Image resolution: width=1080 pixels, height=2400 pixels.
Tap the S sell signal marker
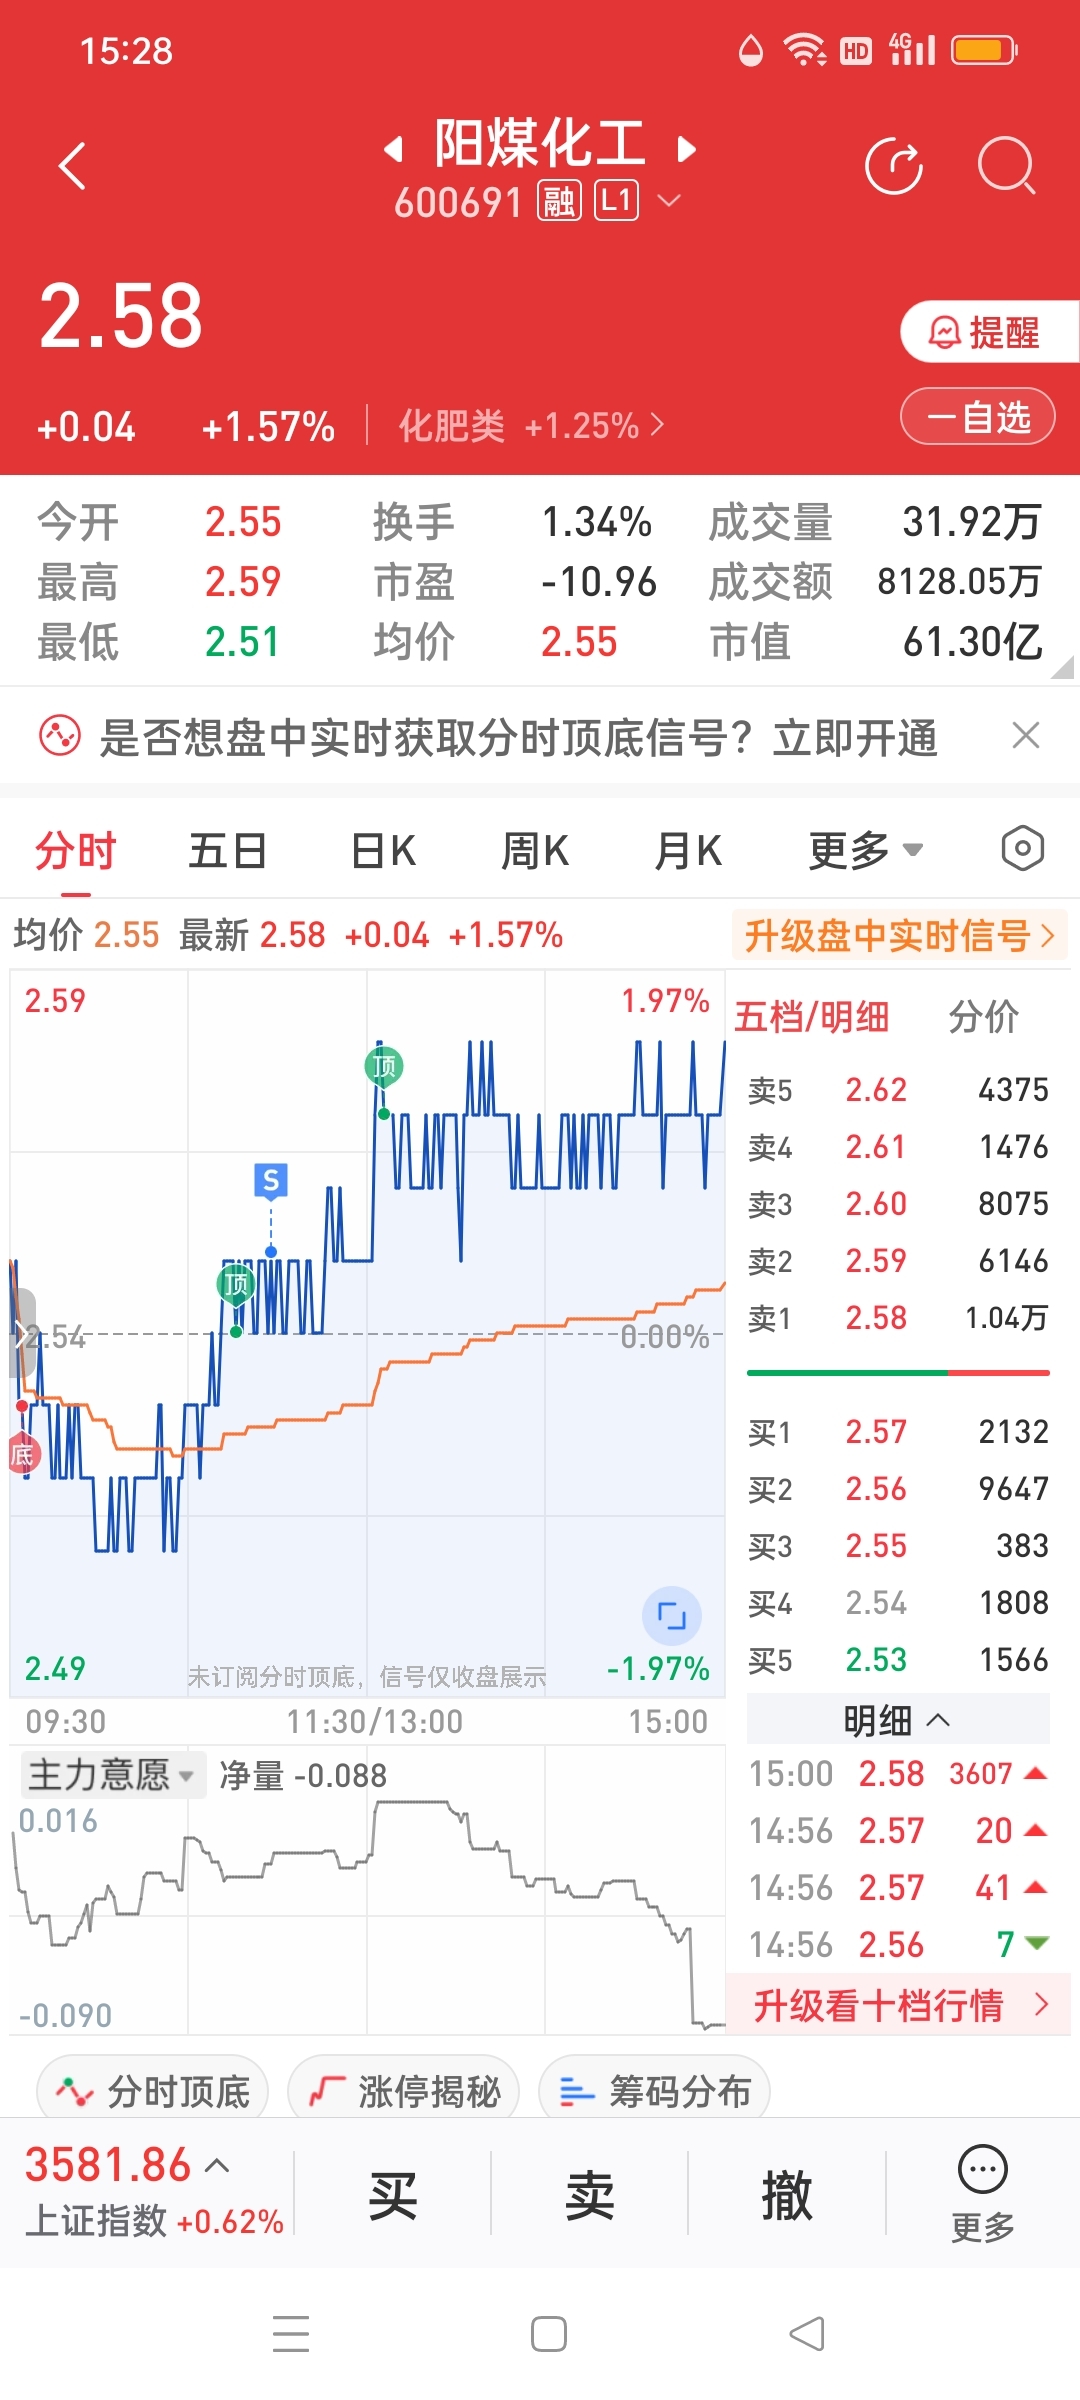click(271, 1181)
